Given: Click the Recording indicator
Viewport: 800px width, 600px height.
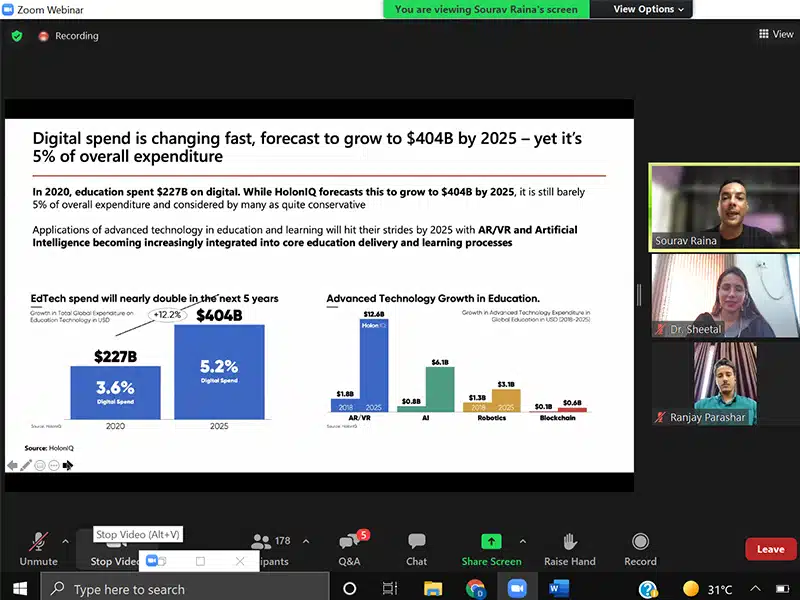Looking at the screenshot, I should (x=69, y=36).
